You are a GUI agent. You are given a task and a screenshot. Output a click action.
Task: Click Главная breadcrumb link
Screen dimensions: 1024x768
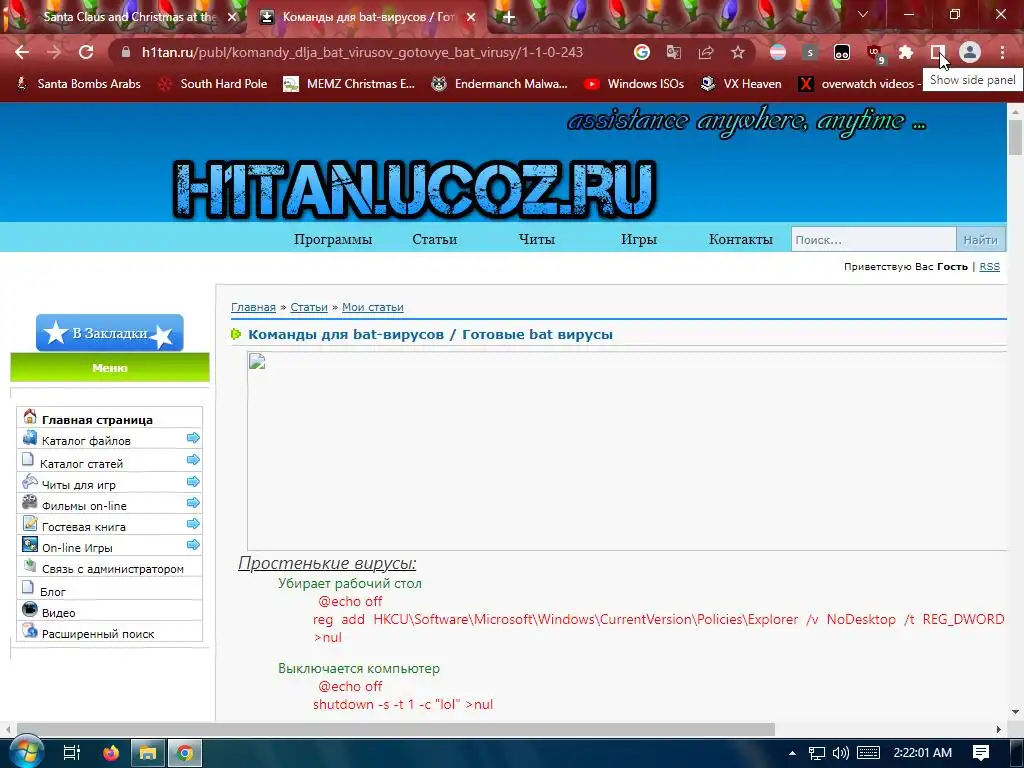click(253, 307)
